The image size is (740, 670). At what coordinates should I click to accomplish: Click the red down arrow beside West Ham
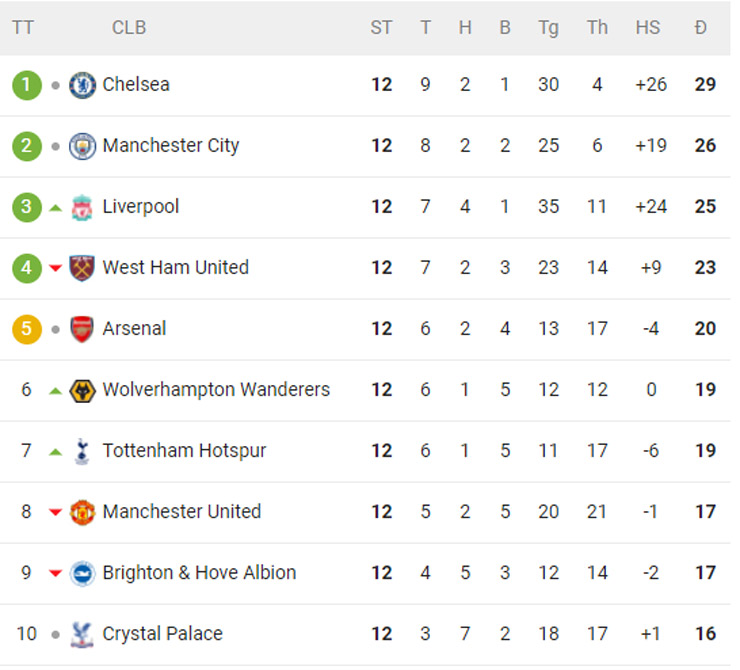point(56,269)
